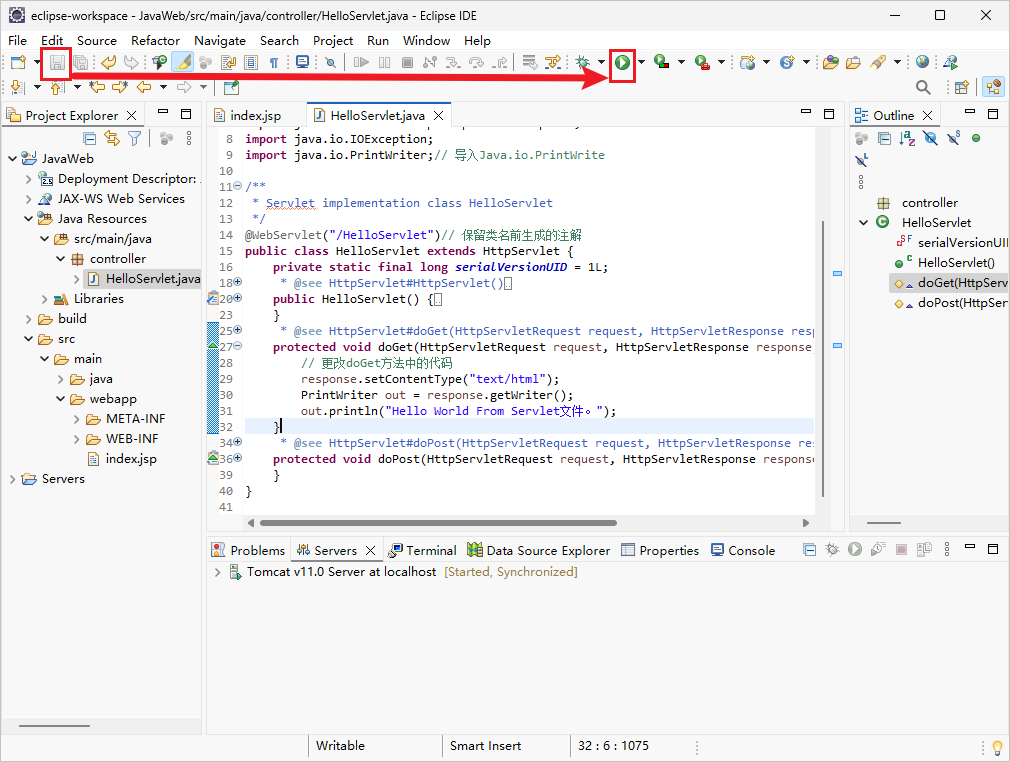Image resolution: width=1010 pixels, height=762 pixels.
Task: Click the Open Web Browser globe icon
Action: click(922, 62)
